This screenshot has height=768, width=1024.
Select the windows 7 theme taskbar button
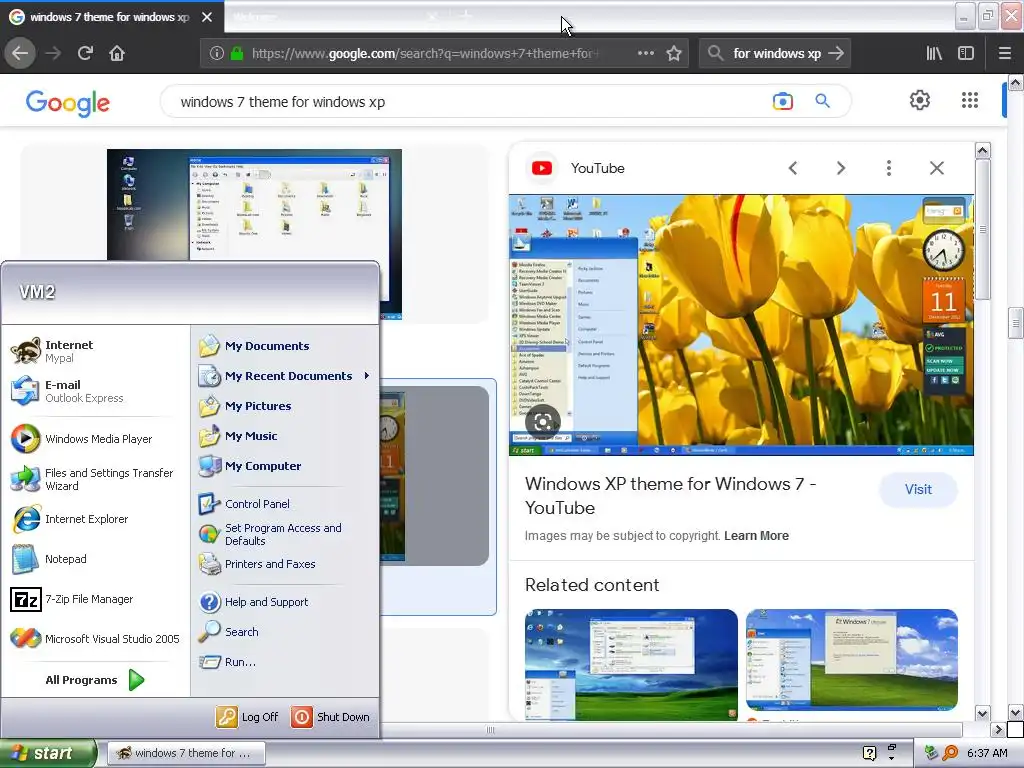click(186, 753)
